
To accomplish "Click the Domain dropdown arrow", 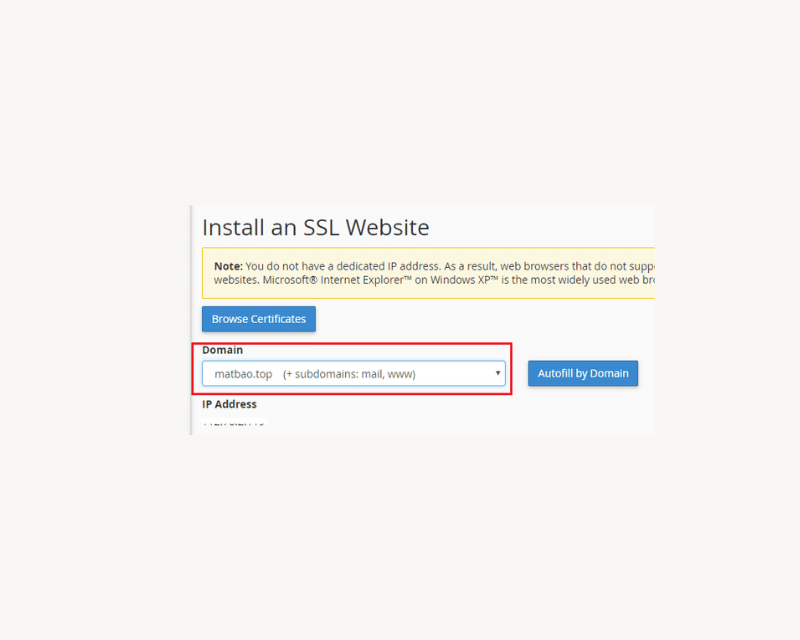I will pos(497,373).
